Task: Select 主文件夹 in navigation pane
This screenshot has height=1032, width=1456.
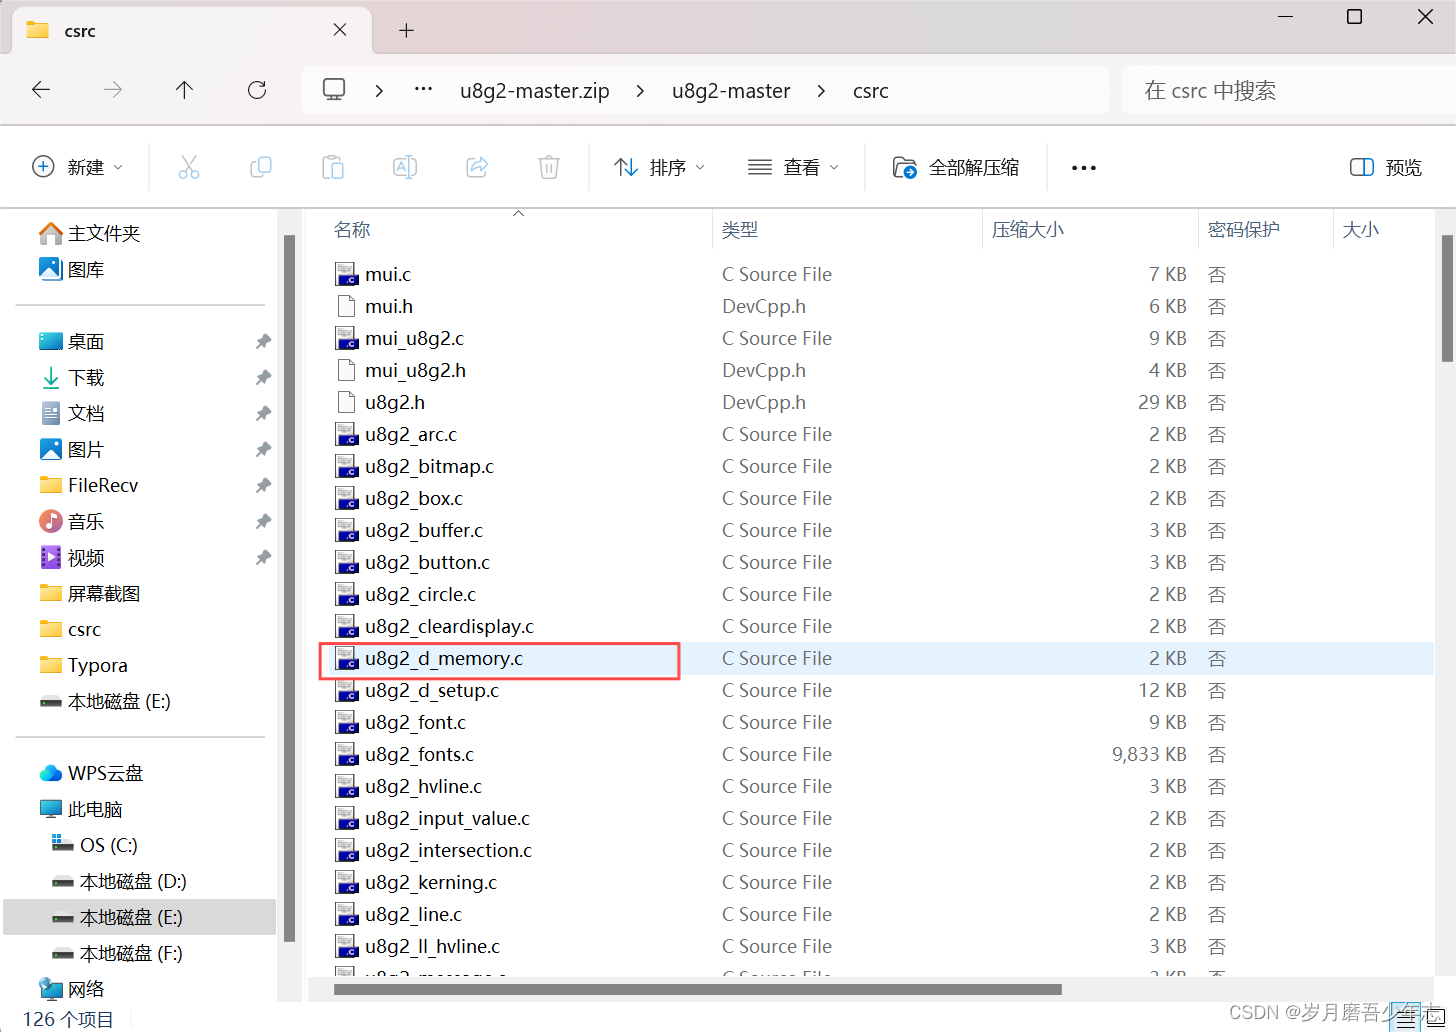Action: 89,233
